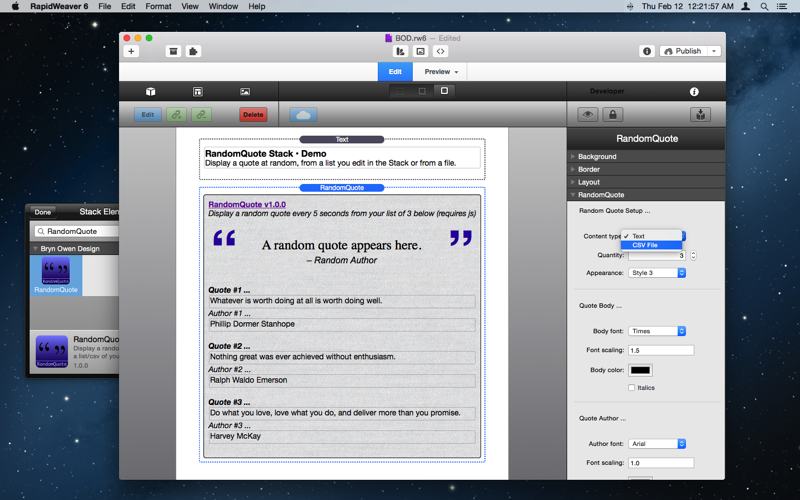Select the RandomQuote stack thumbnail in library
Screen dimensions: 800x500
56,276
